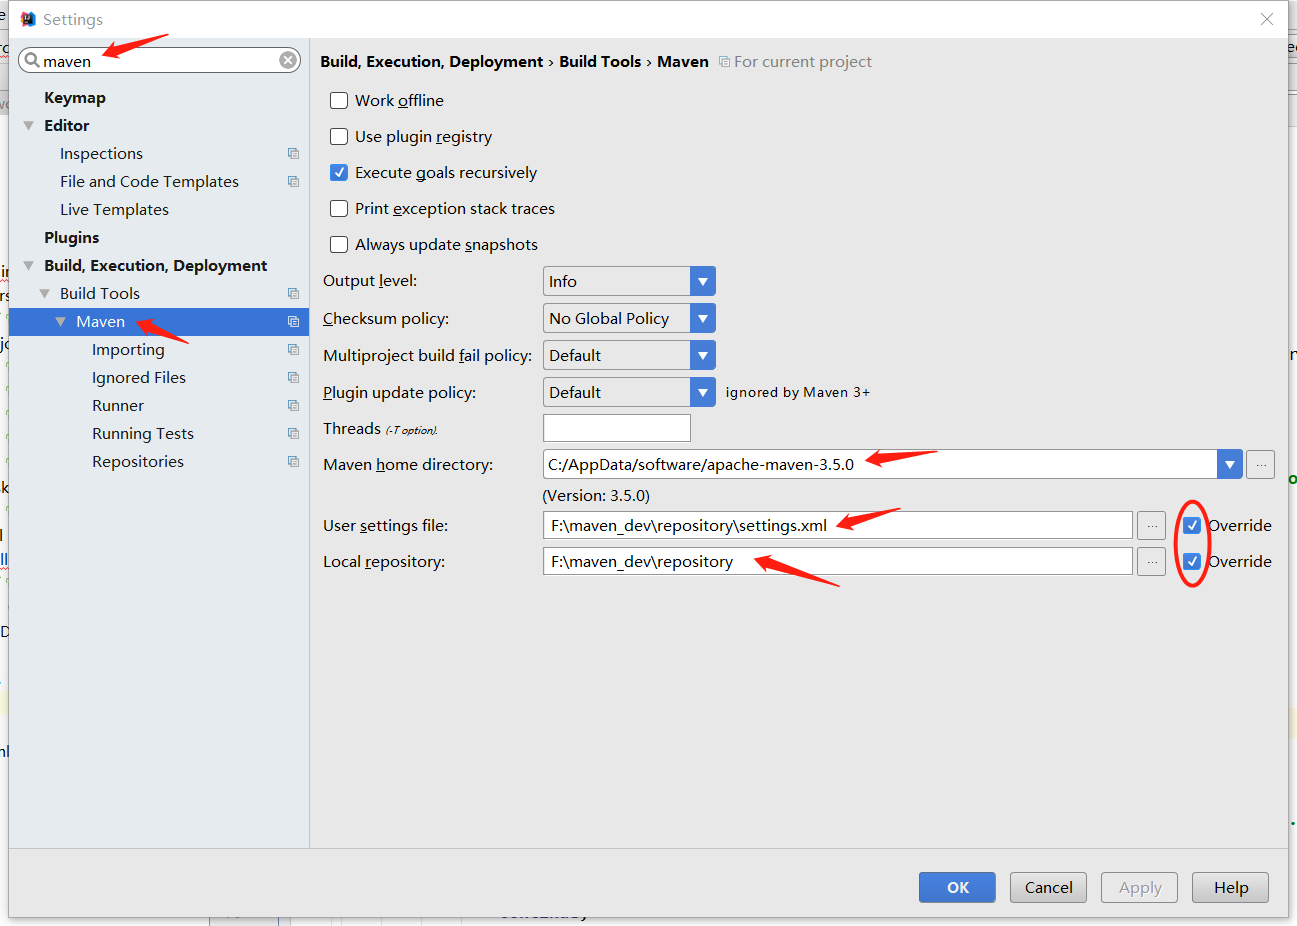Click the Cancel button
This screenshot has width=1297, height=926.
[x=1048, y=887]
